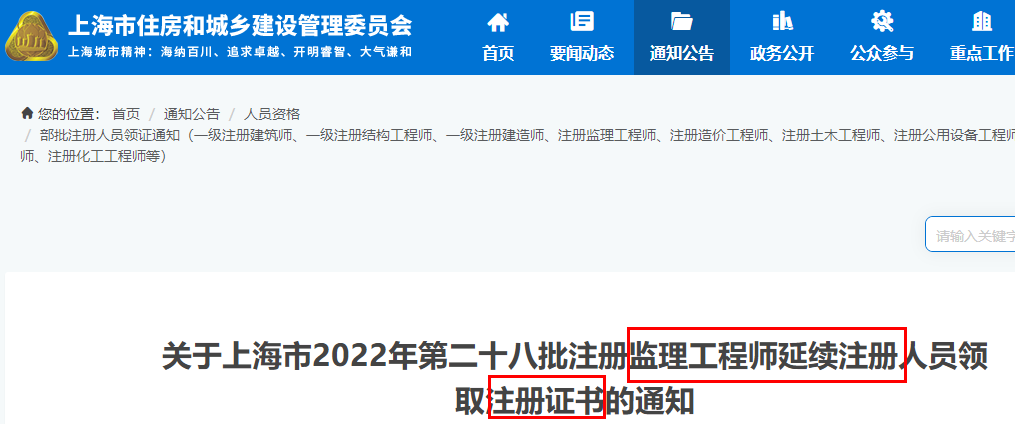
Task: Click the site title 上海市住房和城乡建设管理委员会
Action: (x=240, y=26)
